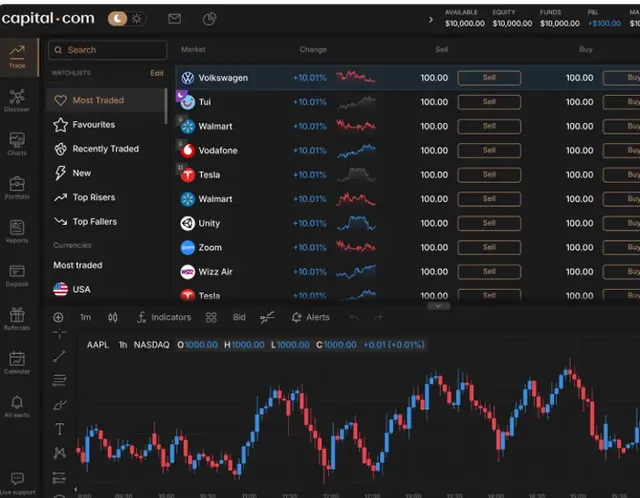Open Calendar in left sidebar

pos(17,362)
